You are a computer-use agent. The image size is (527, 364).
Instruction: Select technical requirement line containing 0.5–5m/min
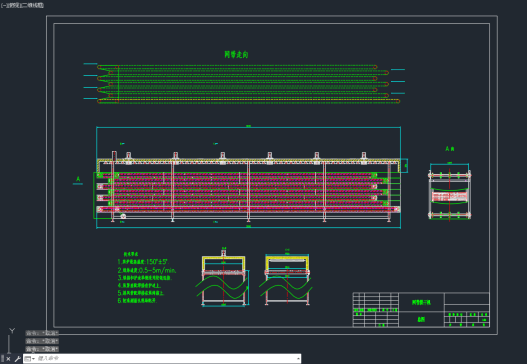tap(147, 270)
